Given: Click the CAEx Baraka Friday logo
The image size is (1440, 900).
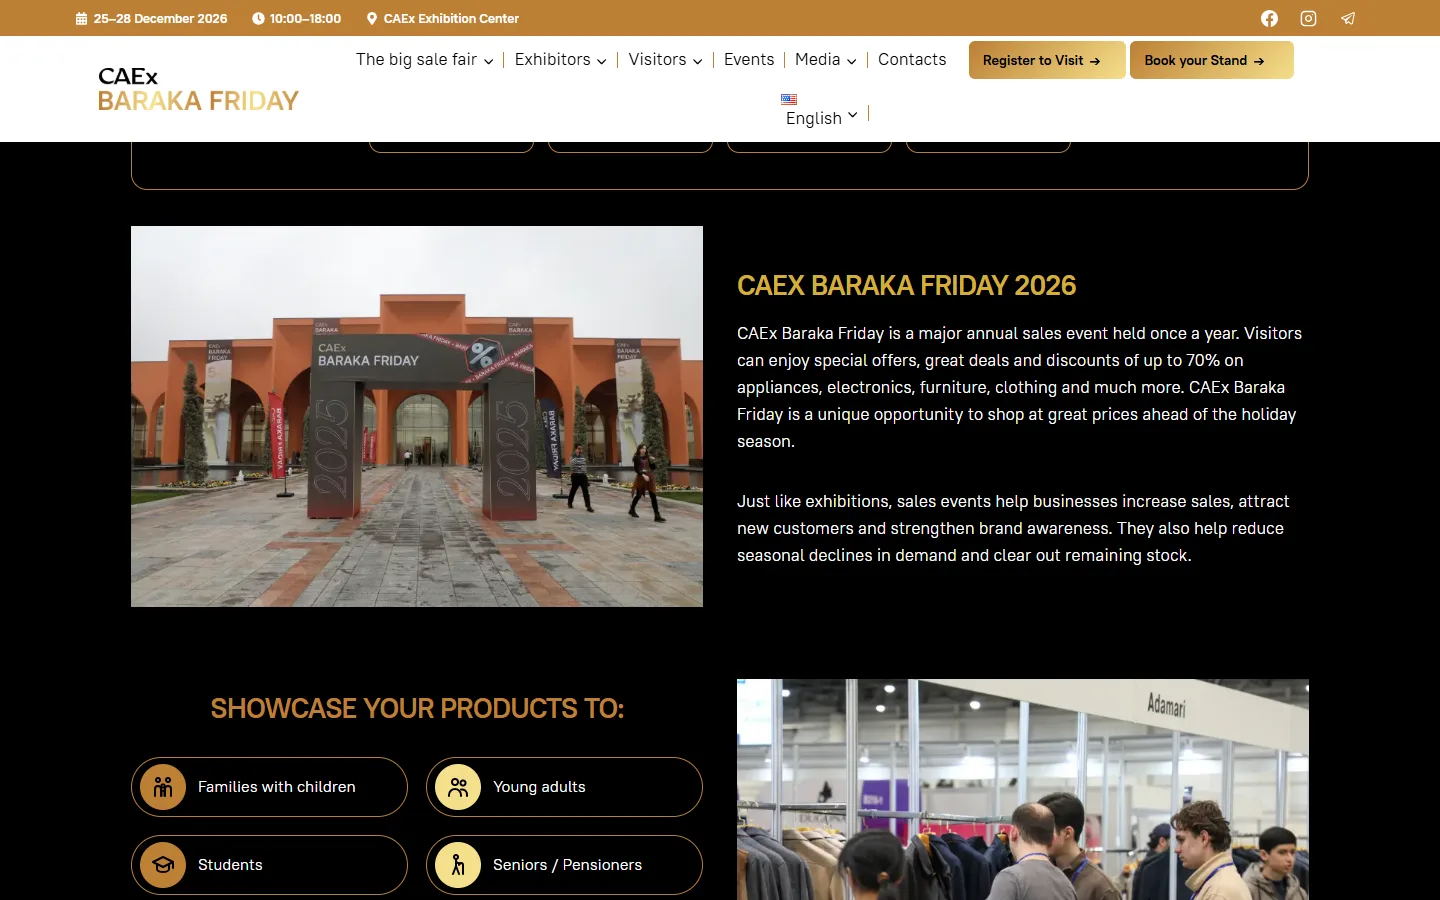Looking at the screenshot, I should [x=198, y=89].
